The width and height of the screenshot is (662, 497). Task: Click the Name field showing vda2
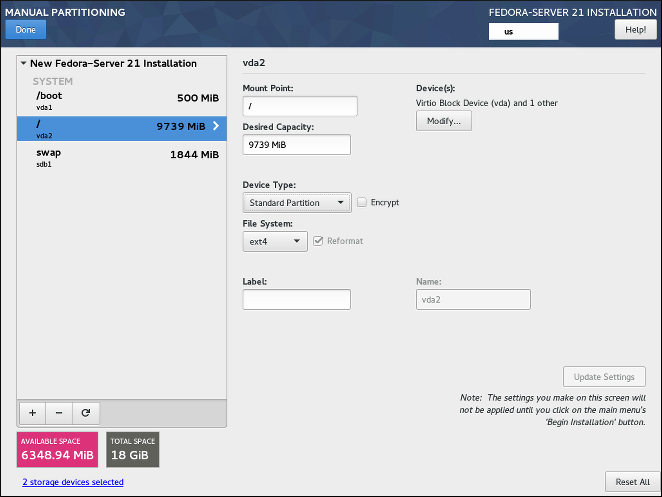[473, 299]
